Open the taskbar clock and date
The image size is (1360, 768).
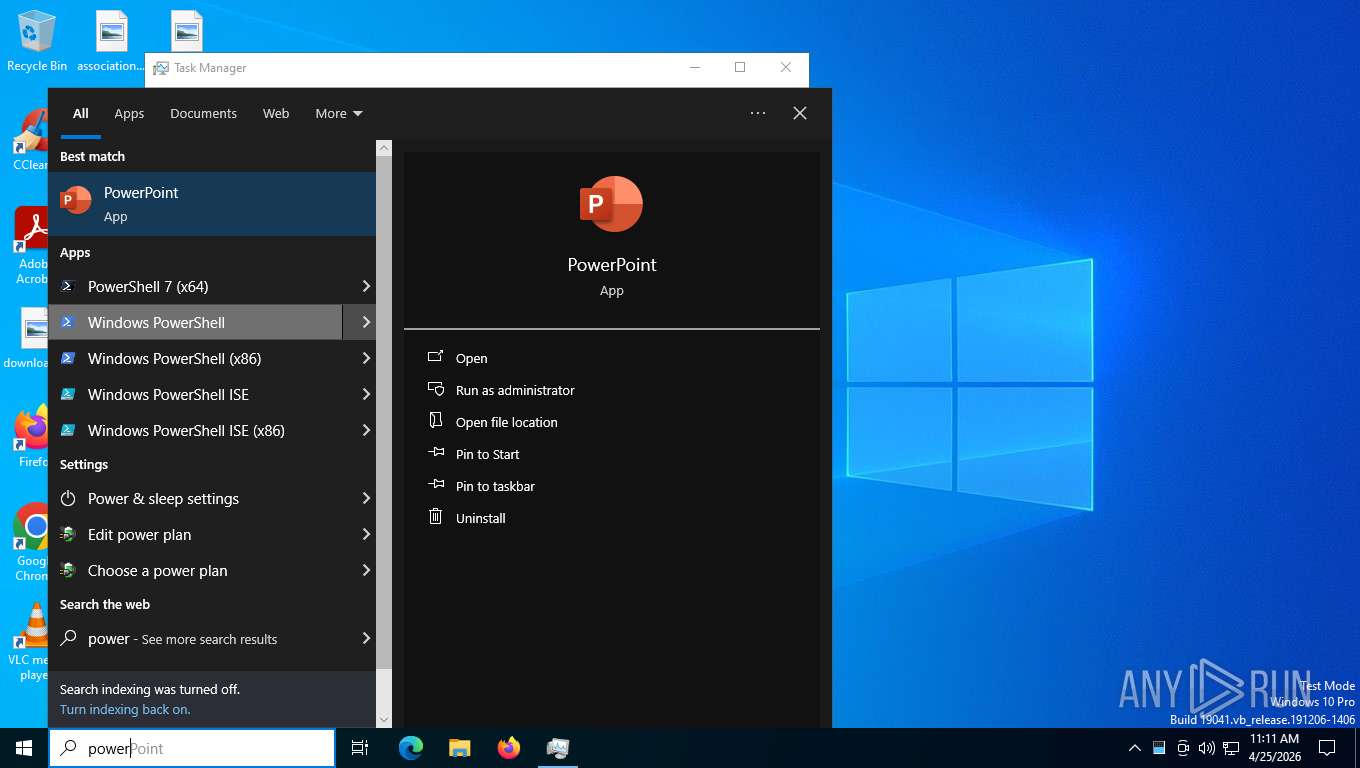(1275, 748)
